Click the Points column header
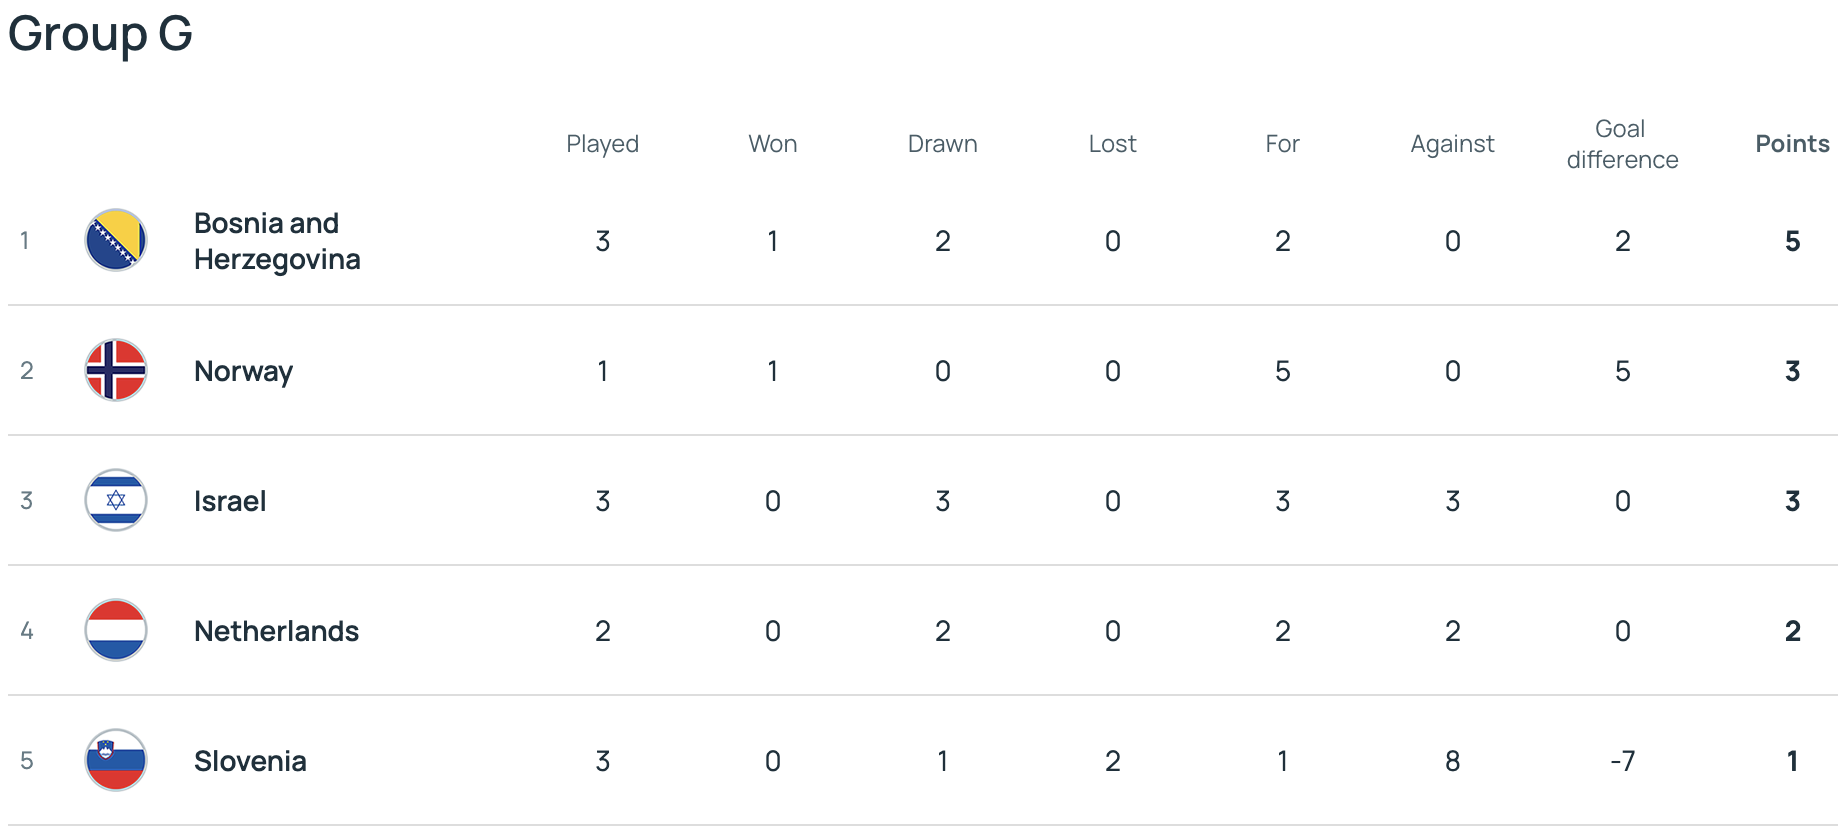Screen dimensions: 1838x836 pos(1792,144)
